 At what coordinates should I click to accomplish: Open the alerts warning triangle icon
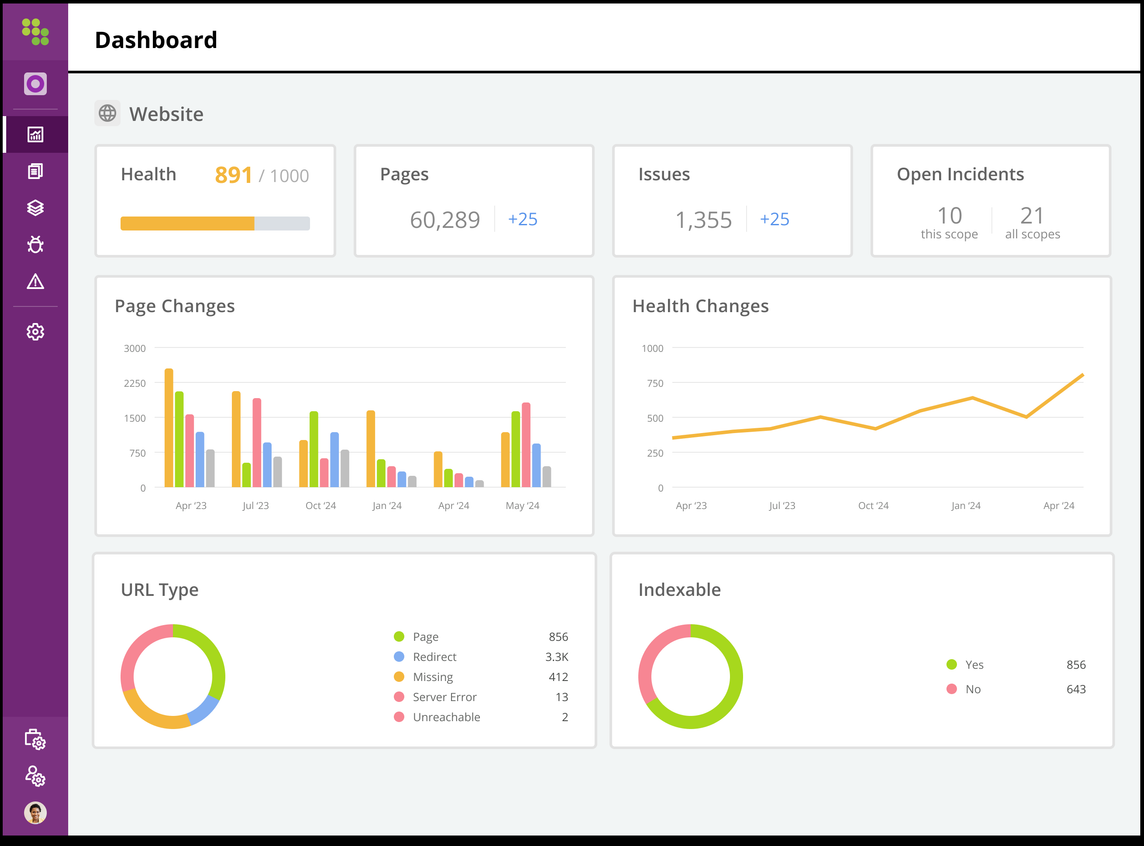[34, 282]
